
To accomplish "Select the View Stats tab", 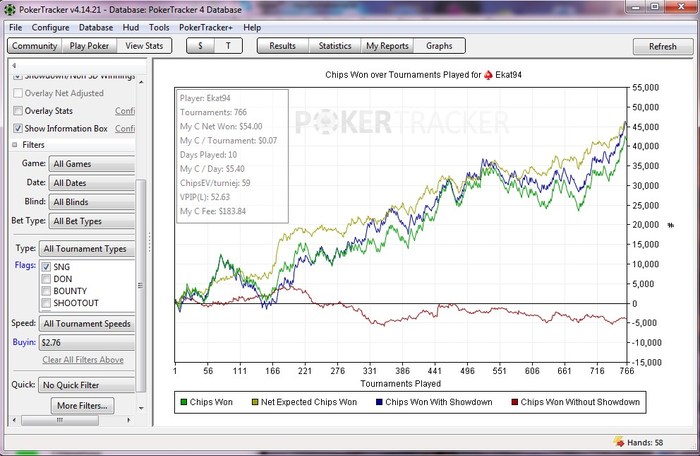I will [x=144, y=46].
